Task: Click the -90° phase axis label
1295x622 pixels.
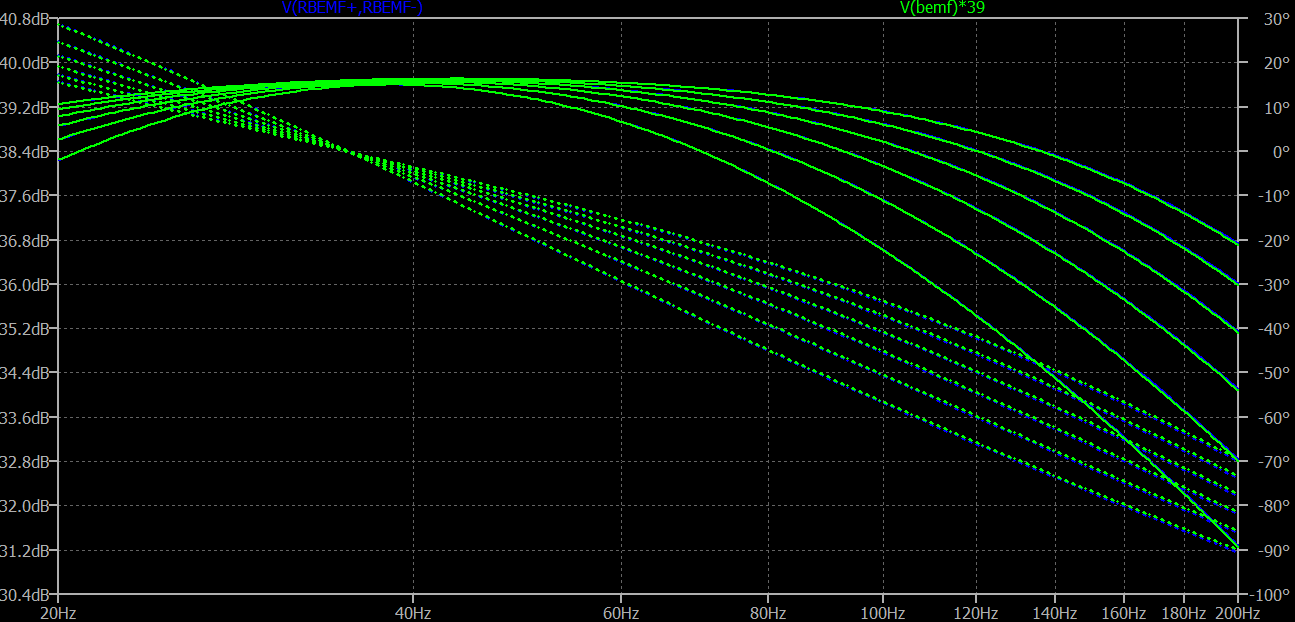Action: [1273, 551]
